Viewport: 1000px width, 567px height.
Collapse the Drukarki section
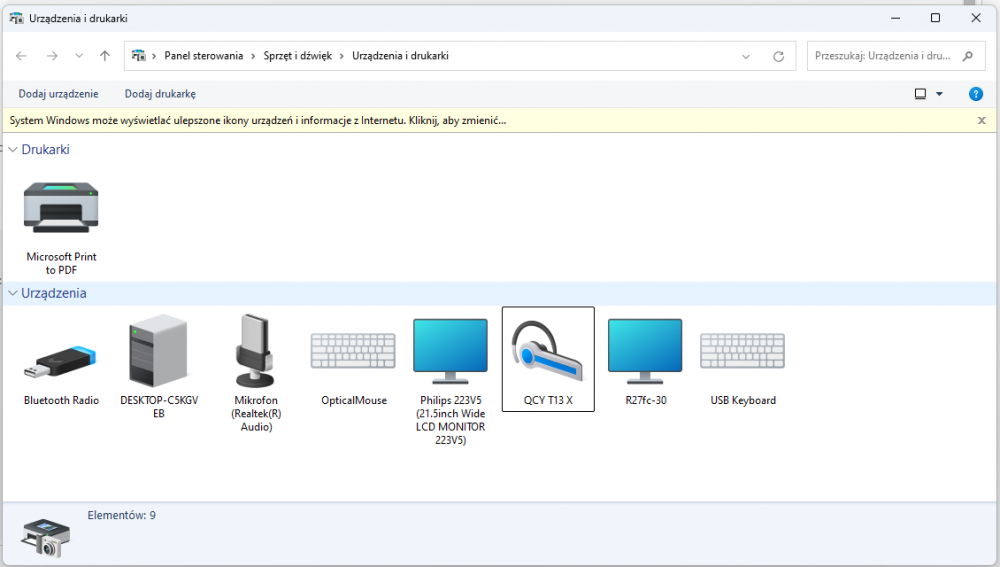point(13,150)
